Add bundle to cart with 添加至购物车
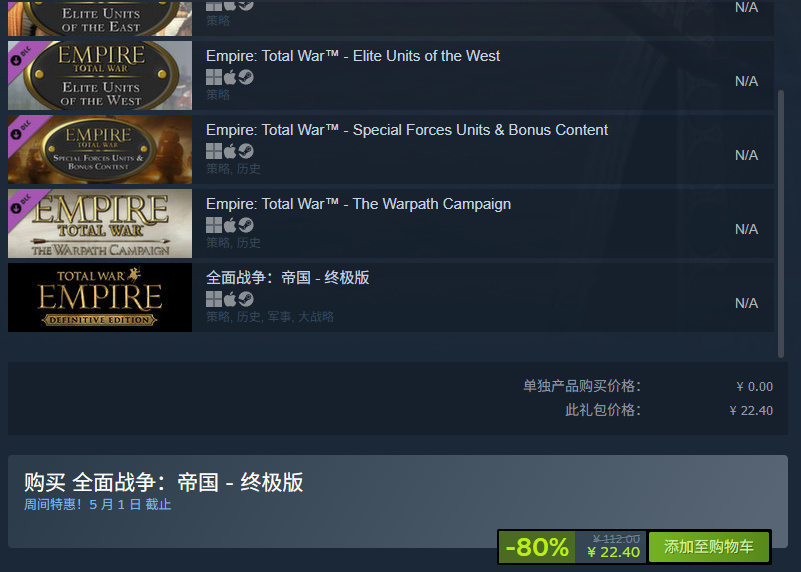This screenshot has height=572, width=801. tap(709, 547)
